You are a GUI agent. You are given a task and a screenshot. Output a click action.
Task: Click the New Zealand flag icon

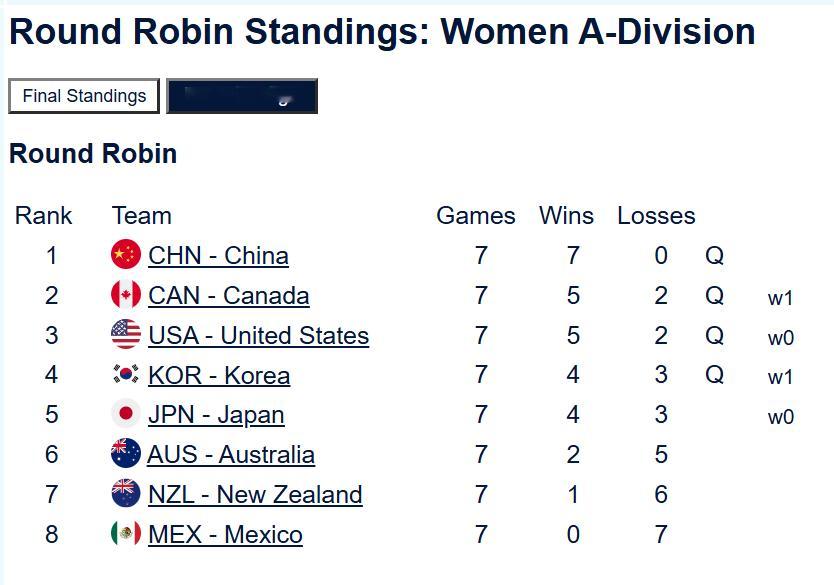coord(126,494)
